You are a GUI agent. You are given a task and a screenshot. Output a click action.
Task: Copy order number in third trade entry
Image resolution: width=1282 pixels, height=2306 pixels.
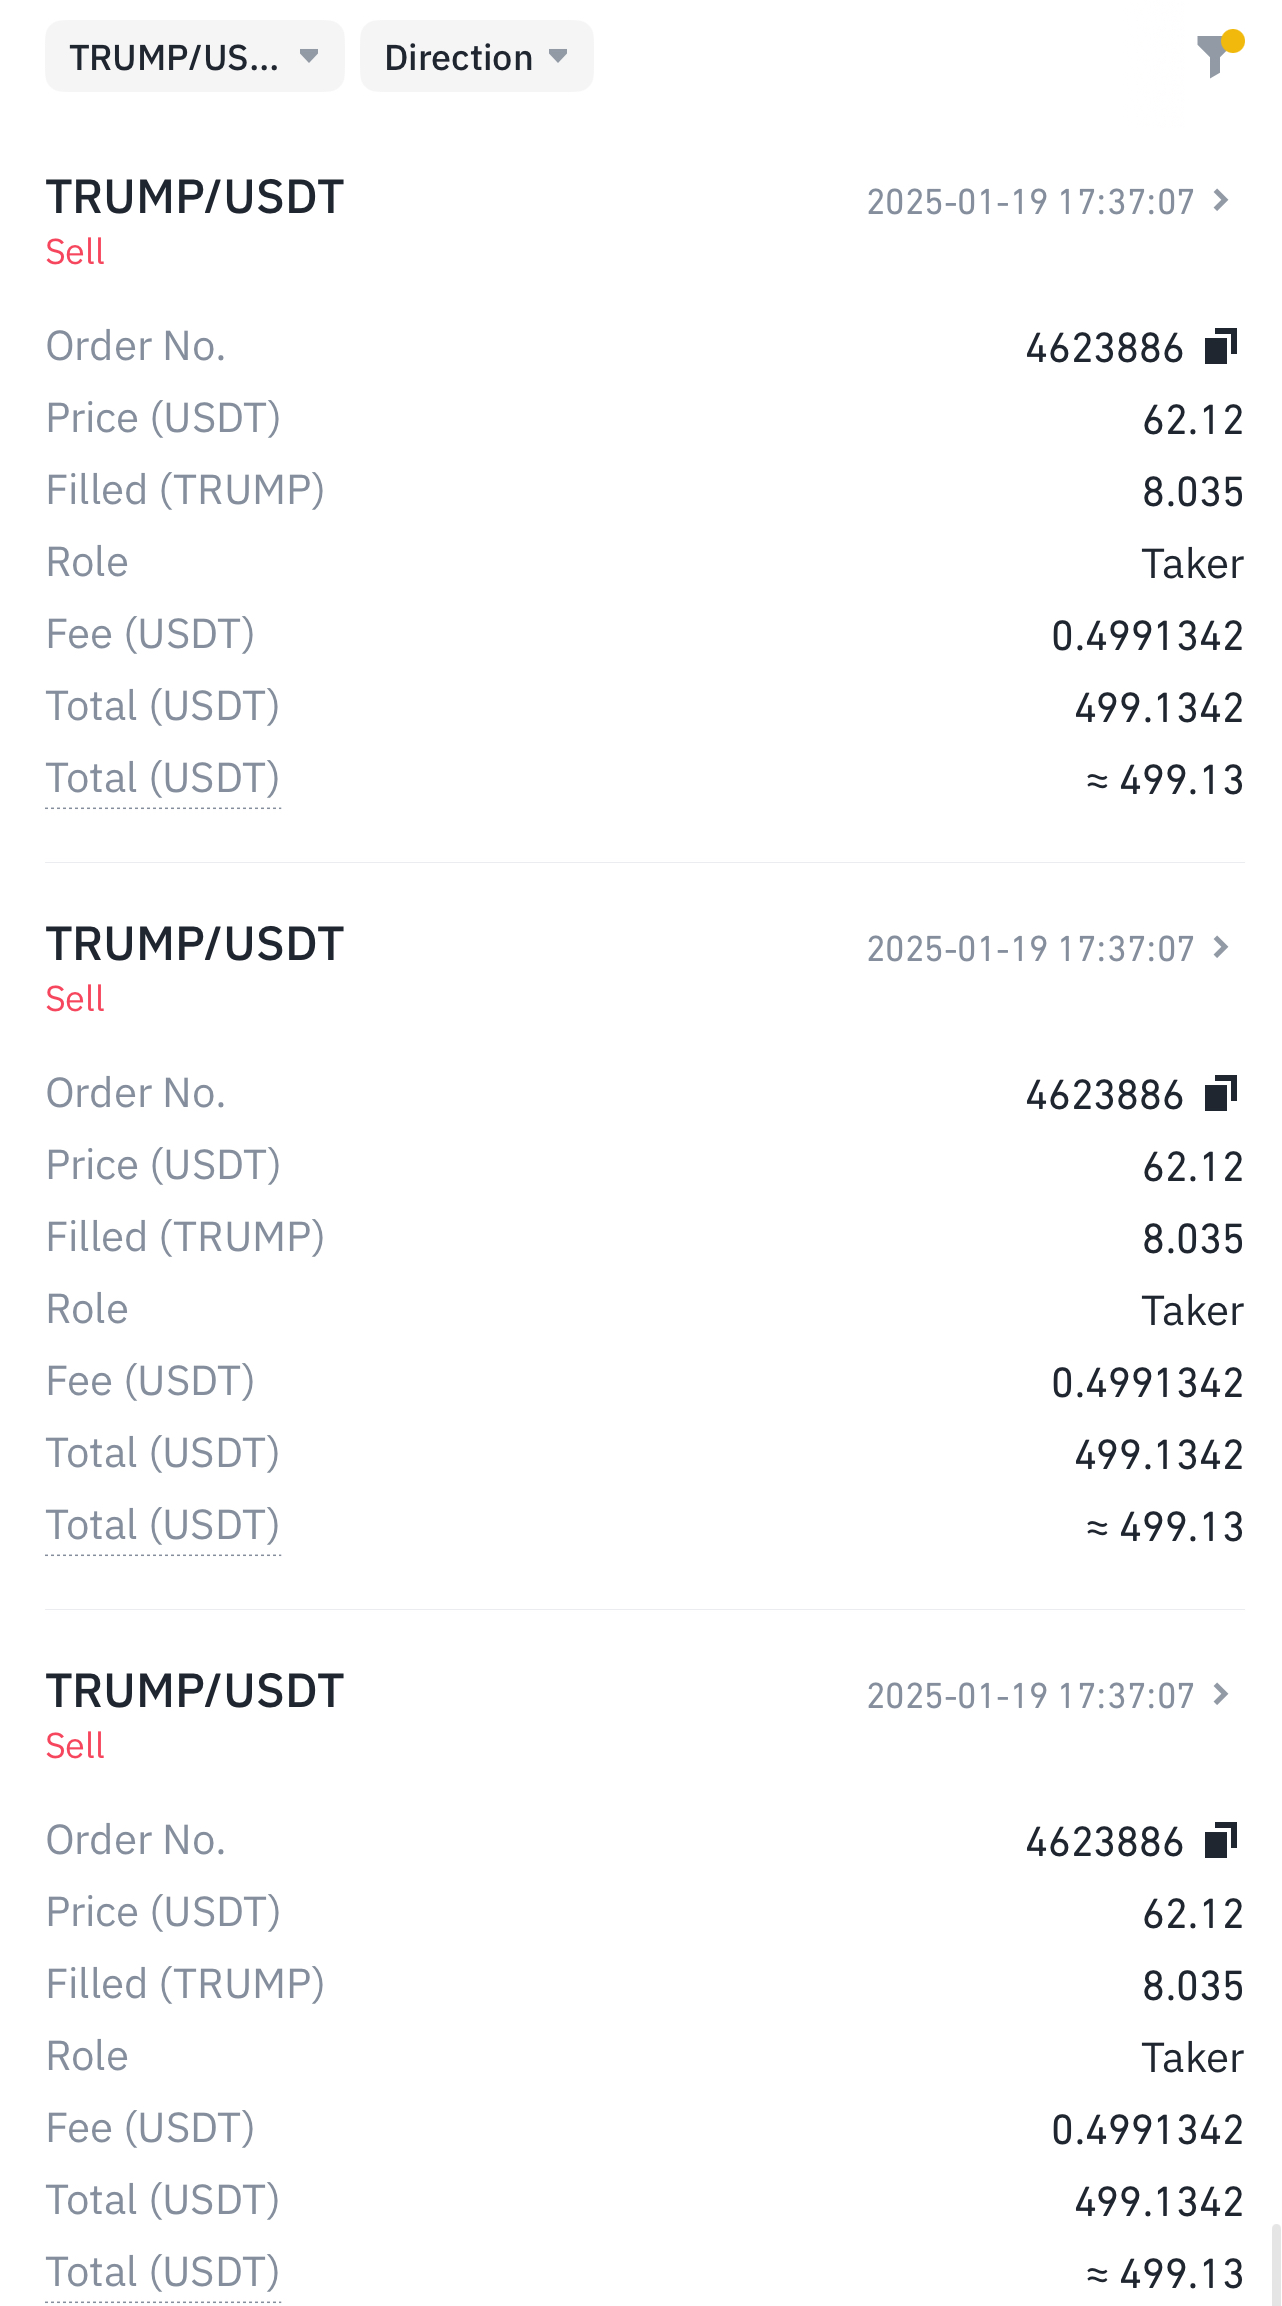click(1221, 1841)
